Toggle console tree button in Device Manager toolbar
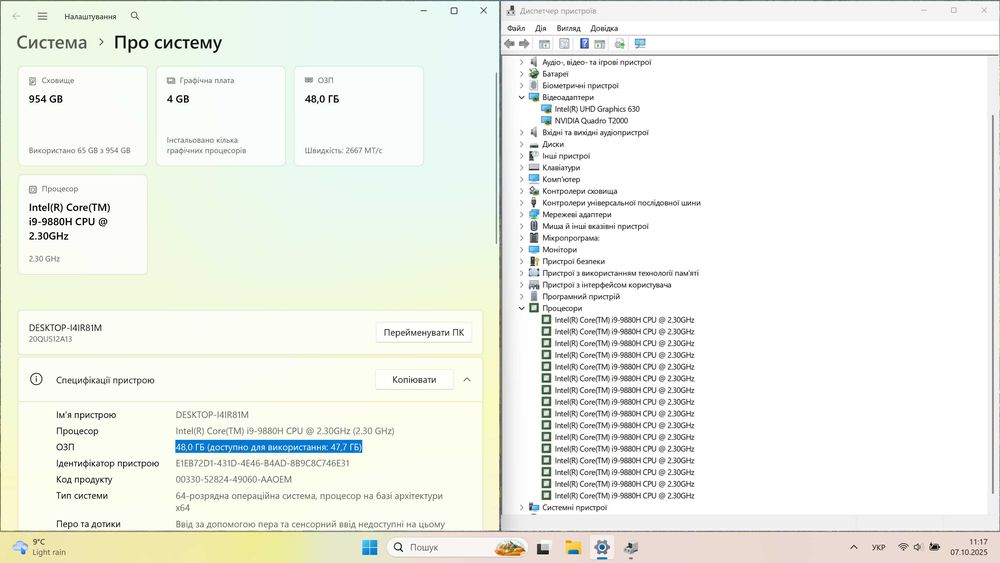This screenshot has height=563, width=1000. 544,43
